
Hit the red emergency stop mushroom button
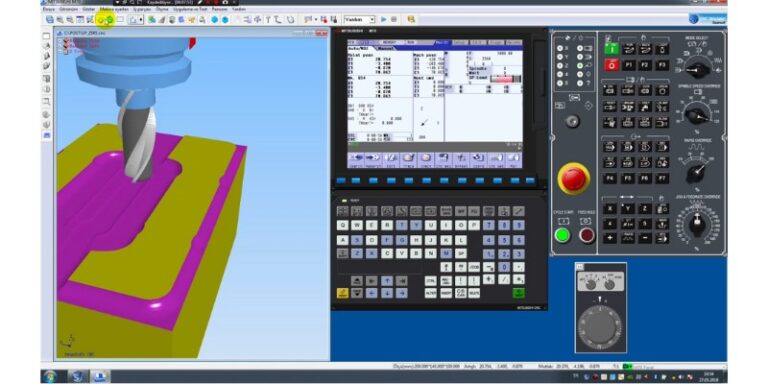pyautogui.click(x=574, y=179)
